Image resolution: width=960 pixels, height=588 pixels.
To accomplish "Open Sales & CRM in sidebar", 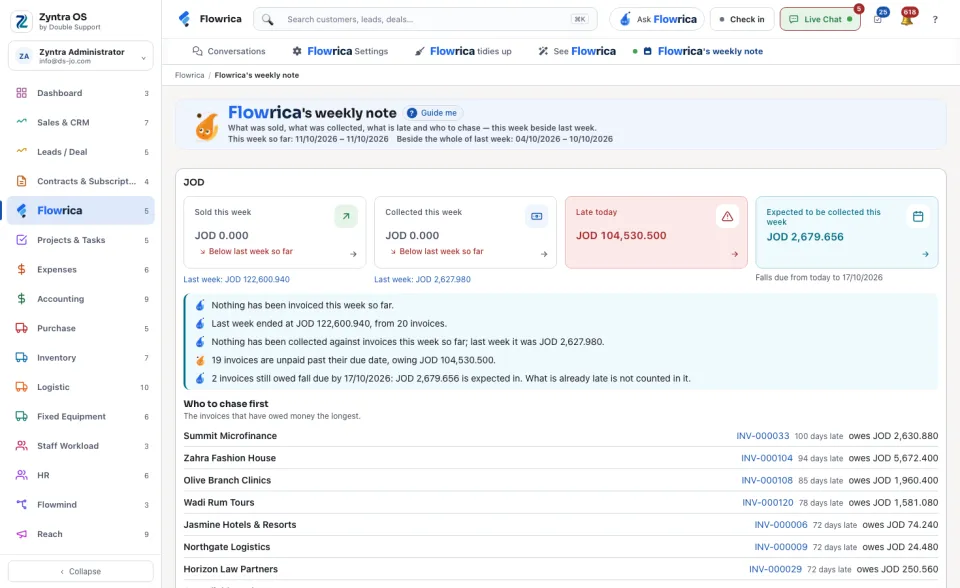I will (81, 122).
